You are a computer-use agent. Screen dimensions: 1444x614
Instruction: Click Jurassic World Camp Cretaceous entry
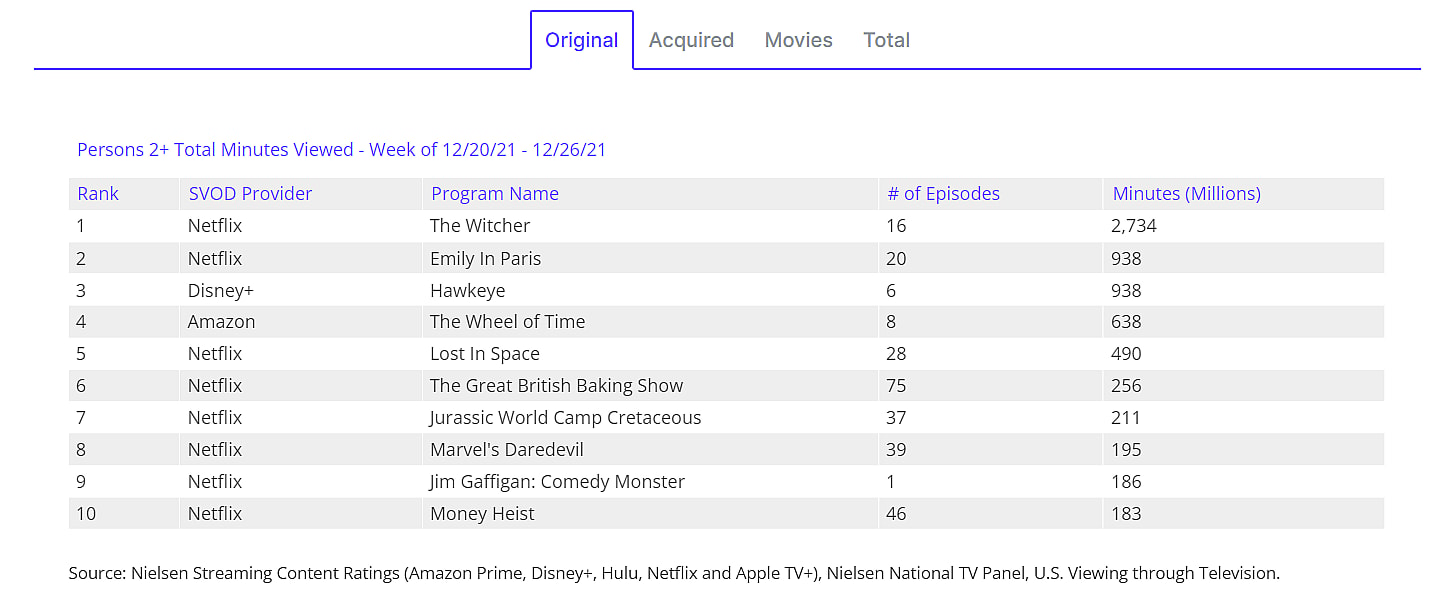pyautogui.click(x=565, y=418)
